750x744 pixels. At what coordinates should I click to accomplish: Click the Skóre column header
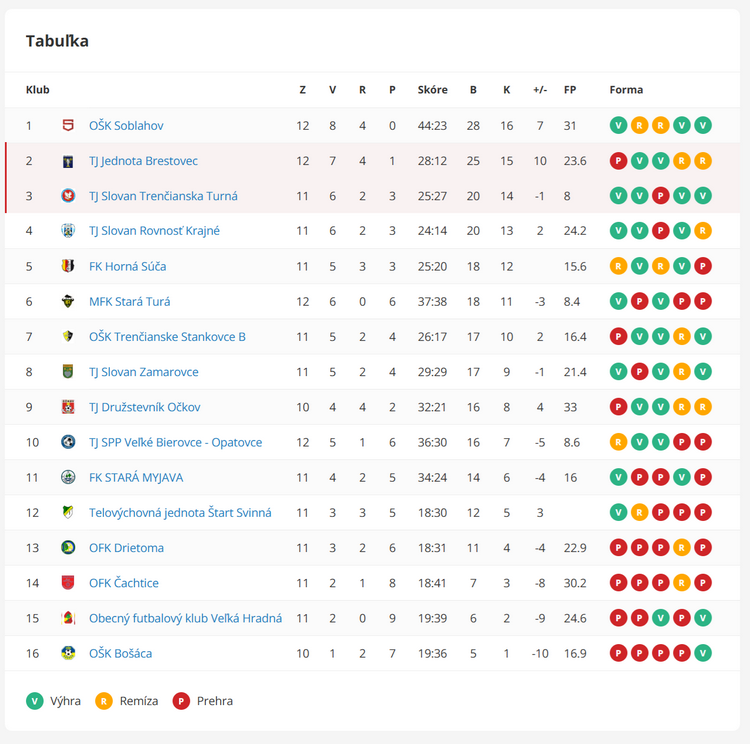point(433,90)
